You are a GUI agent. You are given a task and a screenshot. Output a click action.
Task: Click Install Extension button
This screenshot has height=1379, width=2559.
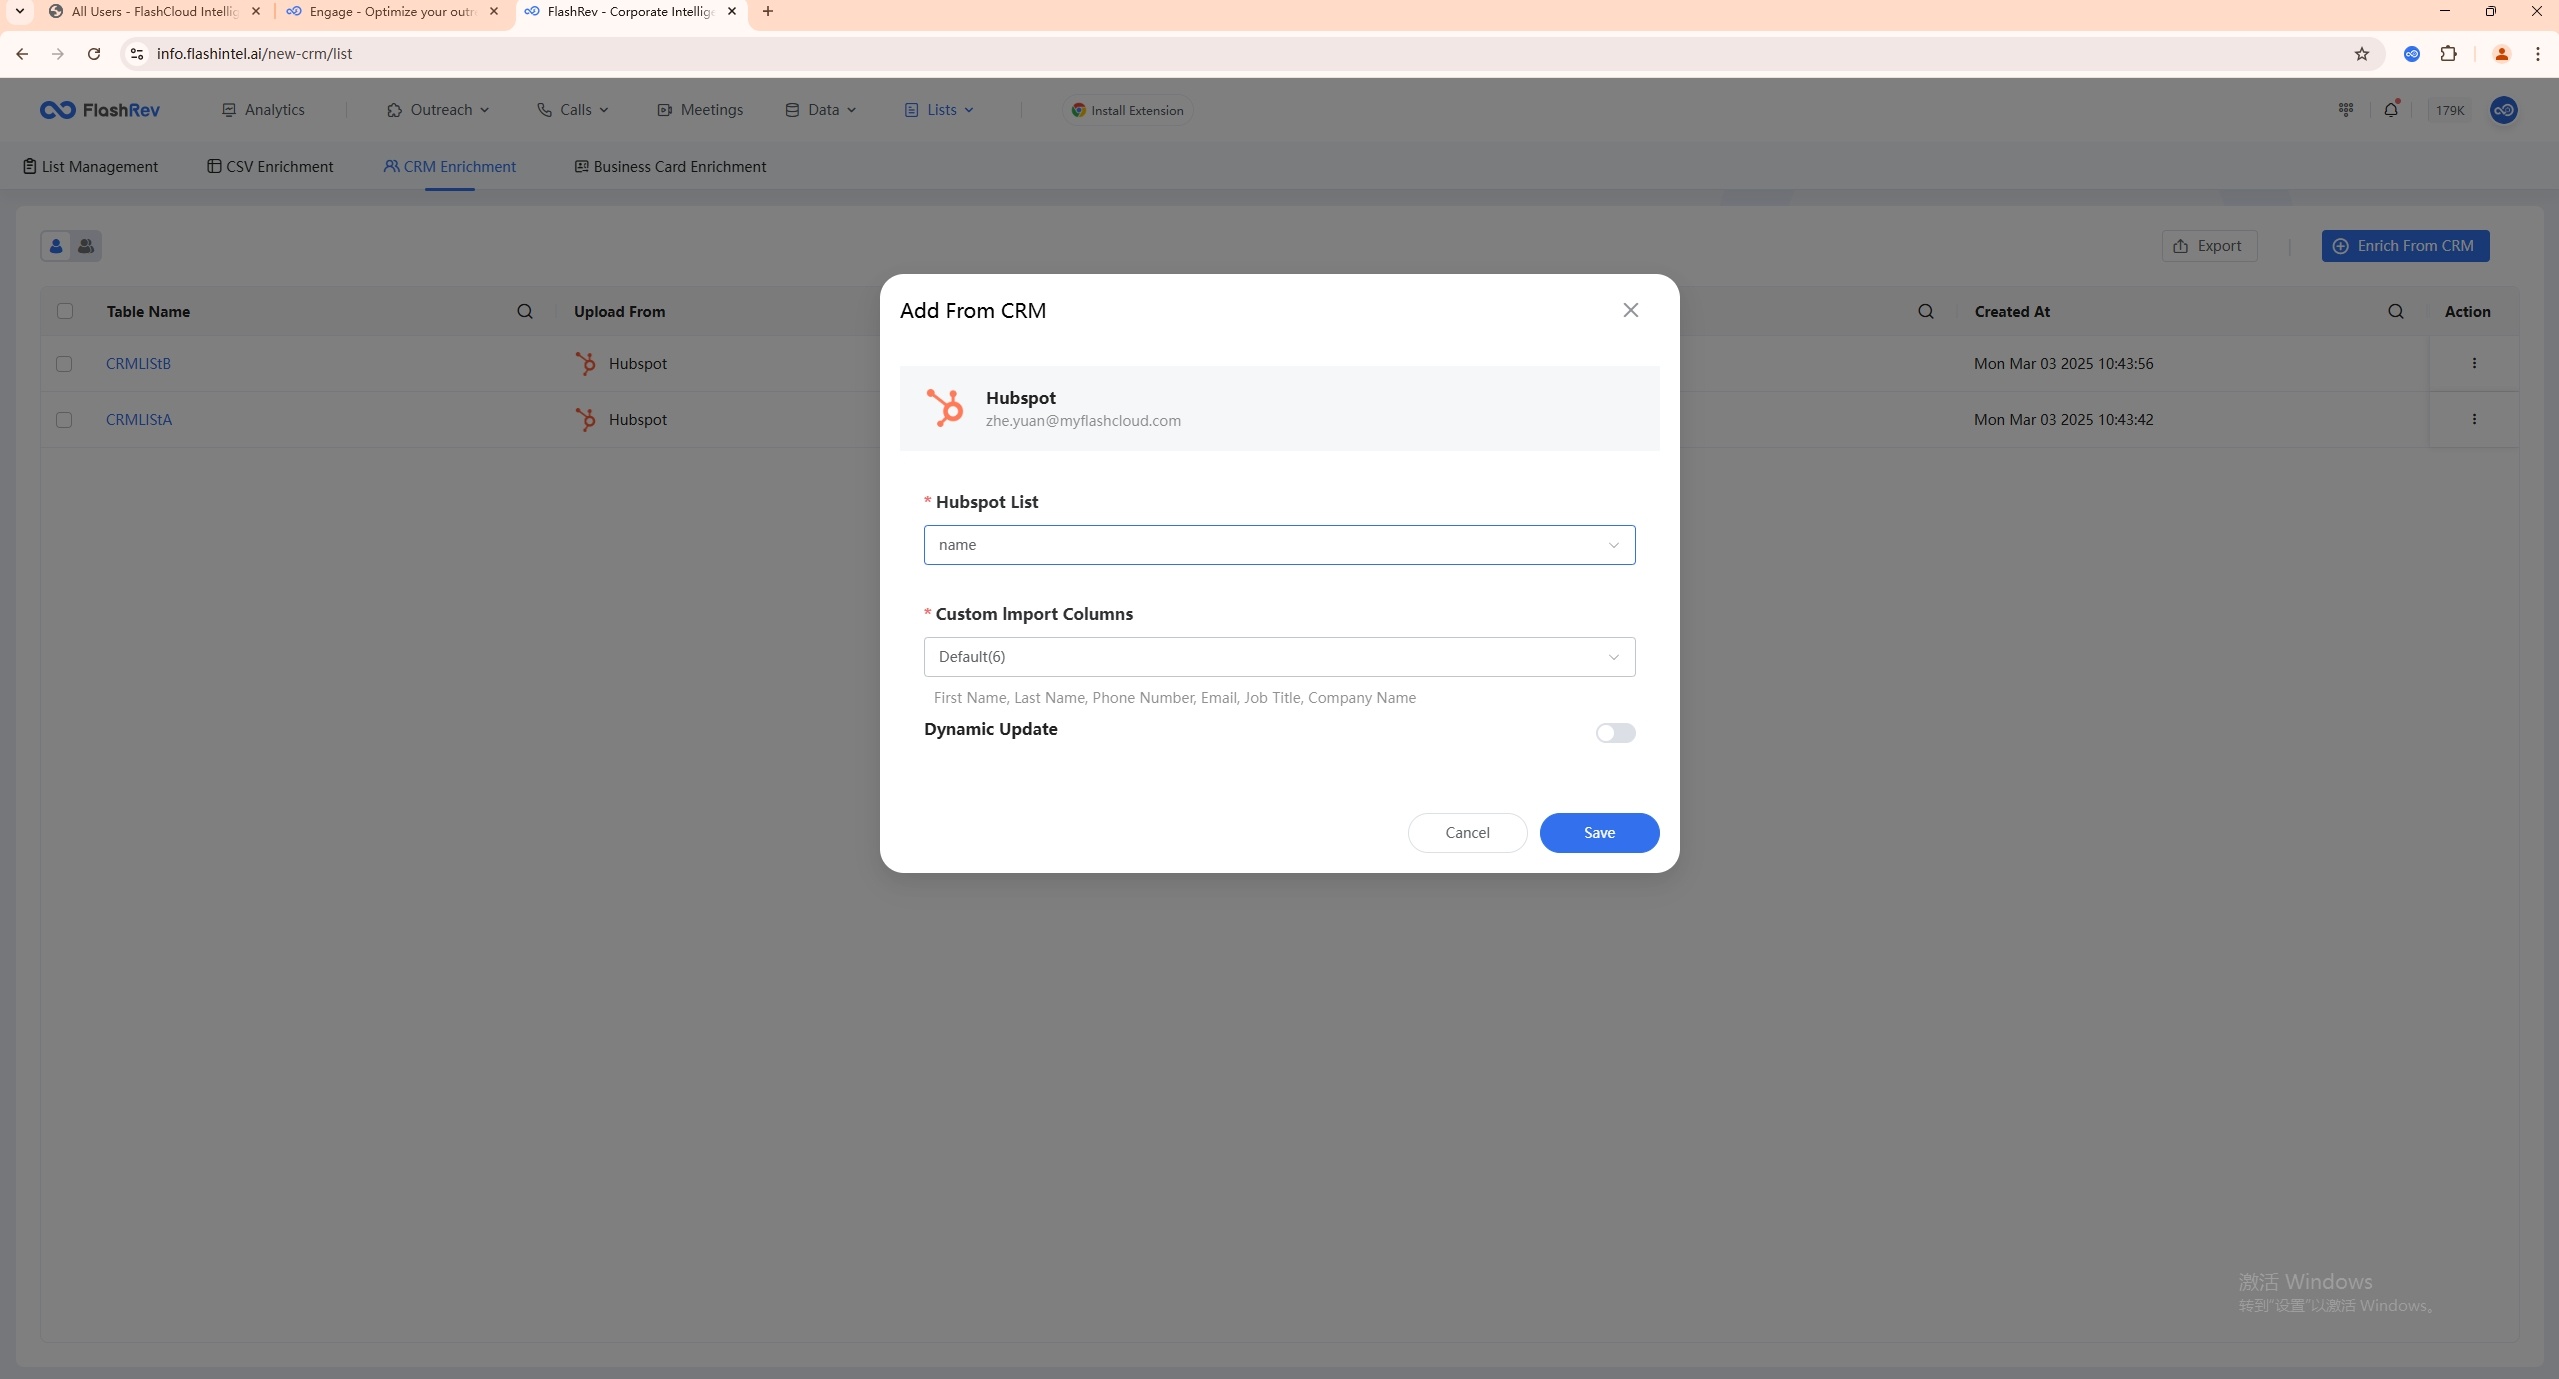coord(1127,110)
